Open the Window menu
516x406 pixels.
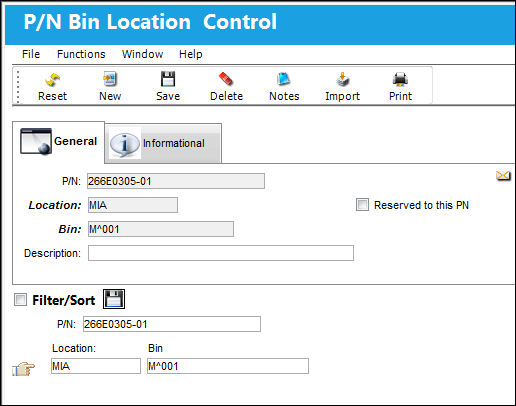point(142,54)
